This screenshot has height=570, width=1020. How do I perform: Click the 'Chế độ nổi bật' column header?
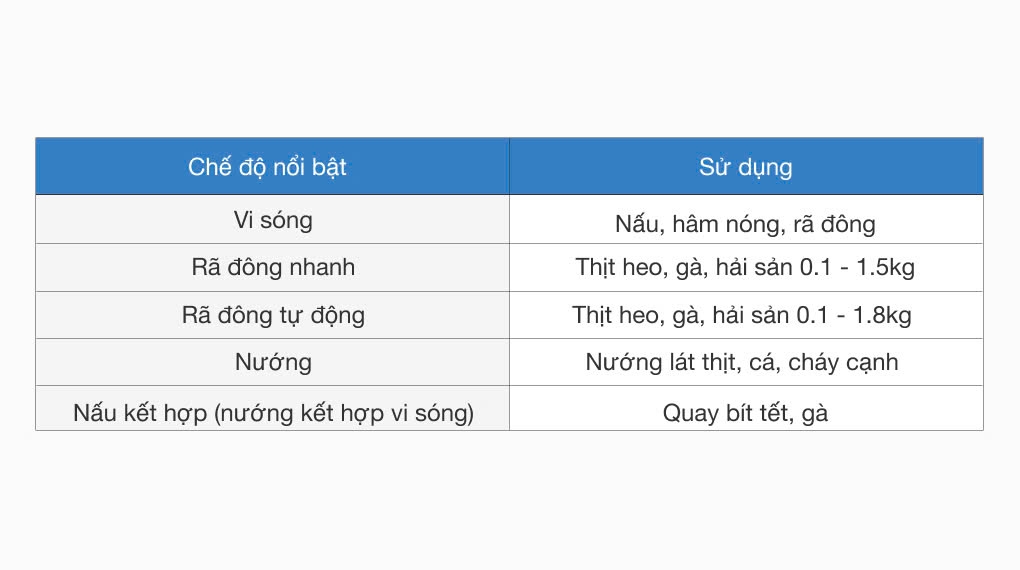(x=273, y=167)
